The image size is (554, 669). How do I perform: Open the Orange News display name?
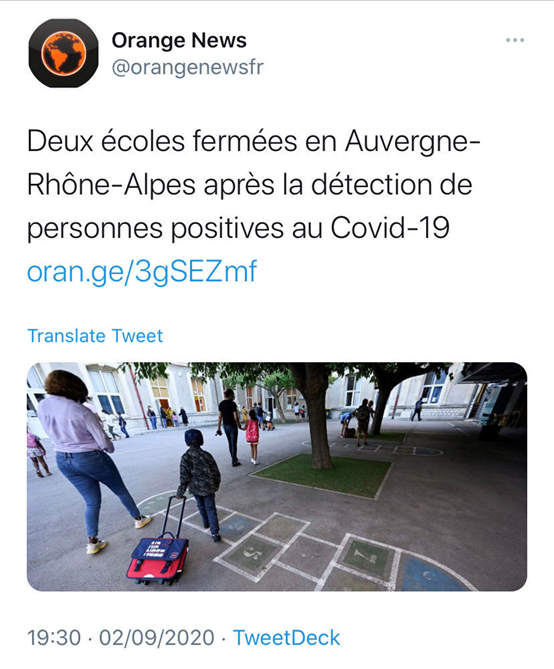click(x=179, y=41)
